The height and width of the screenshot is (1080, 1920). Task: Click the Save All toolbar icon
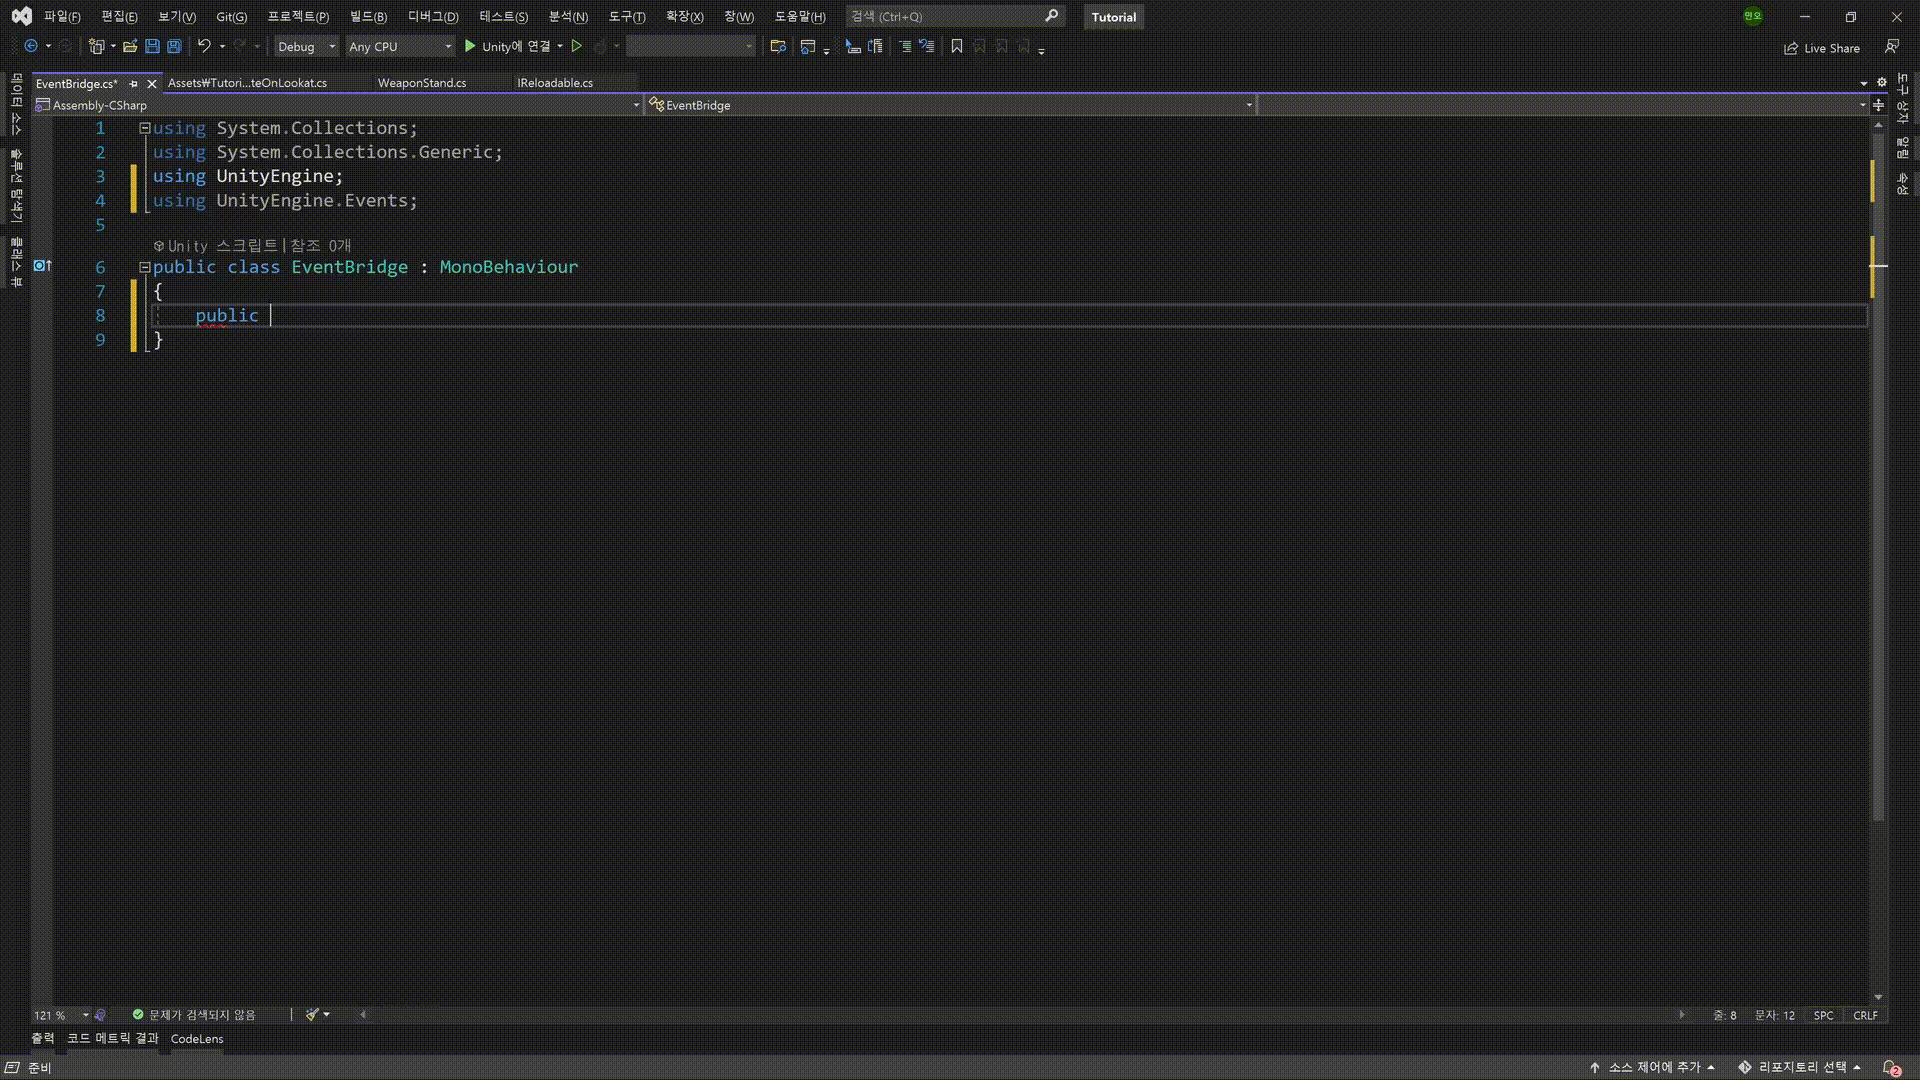pyautogui.click(x=174, y=46)
